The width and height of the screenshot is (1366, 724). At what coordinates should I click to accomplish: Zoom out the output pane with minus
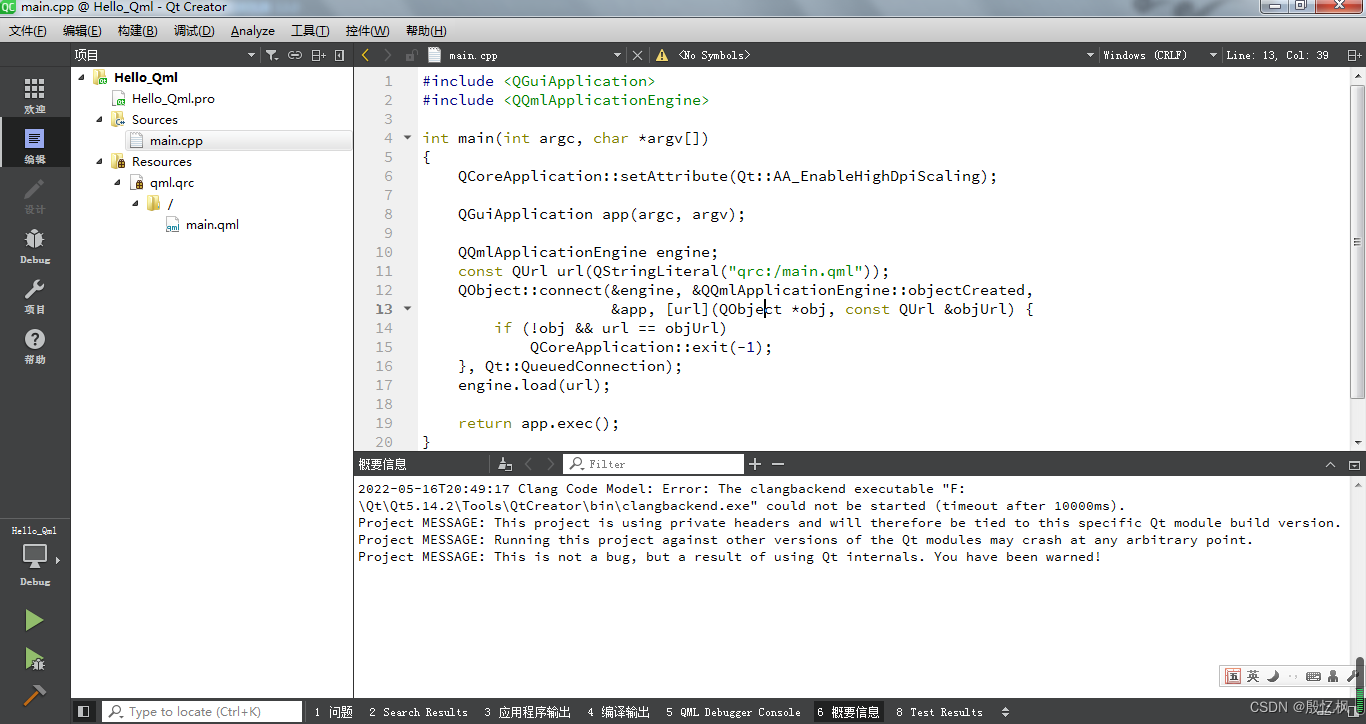pos(778,464)
